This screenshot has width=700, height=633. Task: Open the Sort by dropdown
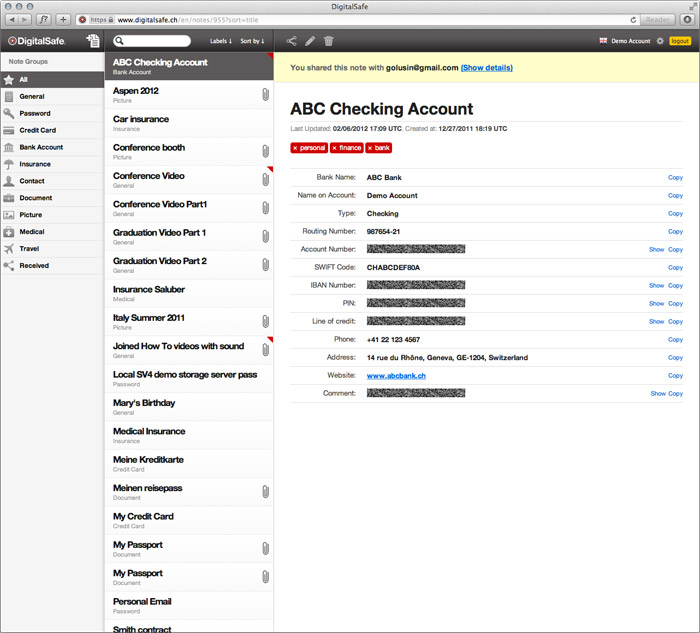coord(252,41)
